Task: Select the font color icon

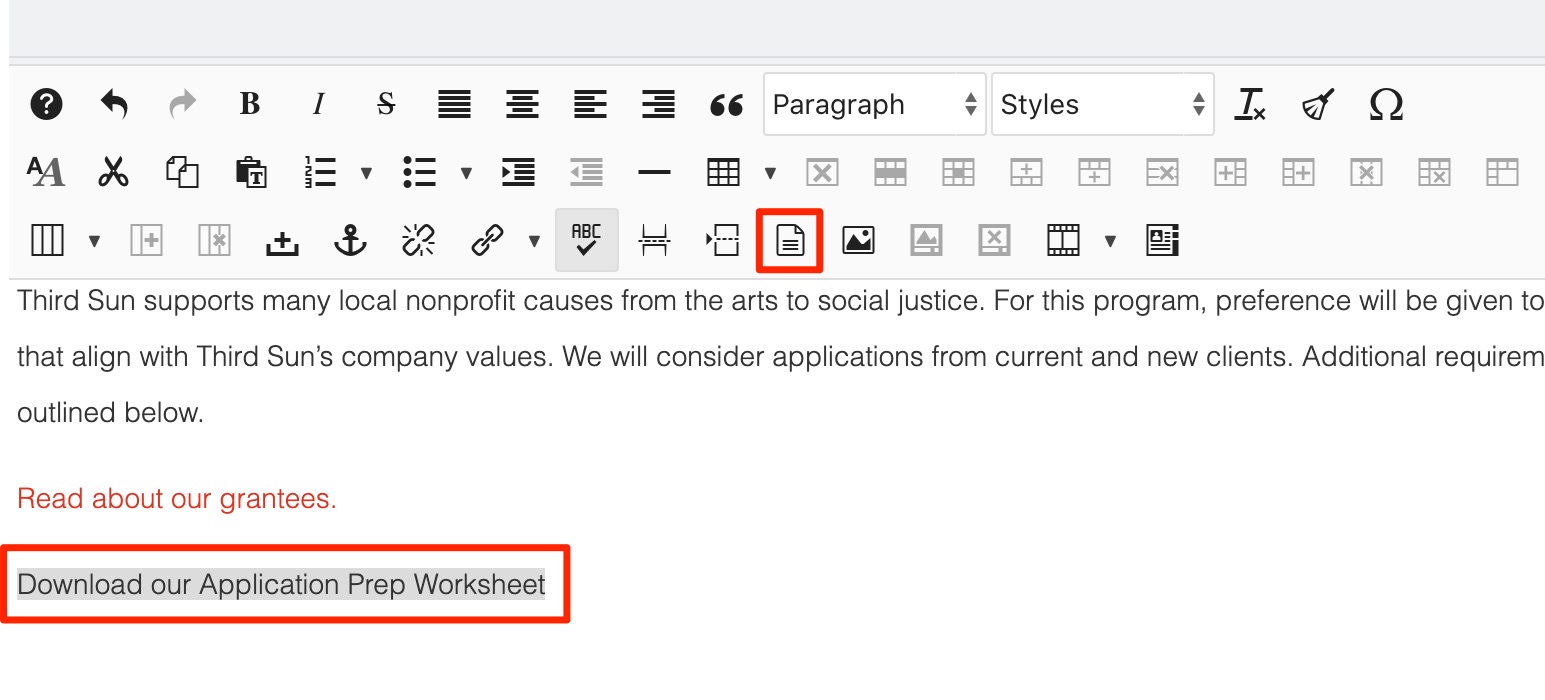Action: (x=46, y=172)
